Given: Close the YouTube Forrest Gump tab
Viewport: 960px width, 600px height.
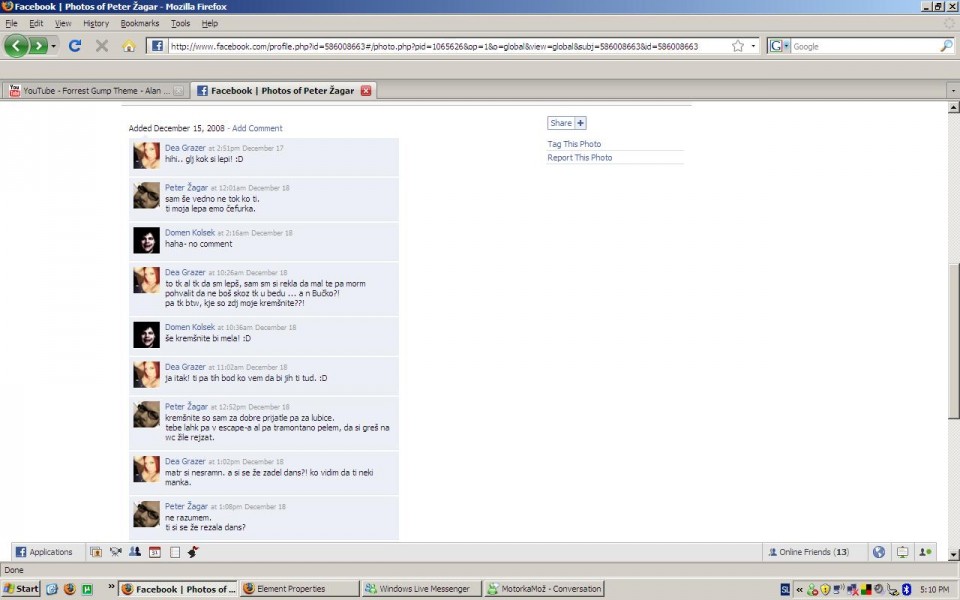Looking at the screenshot, I should (x=178, y=91).
